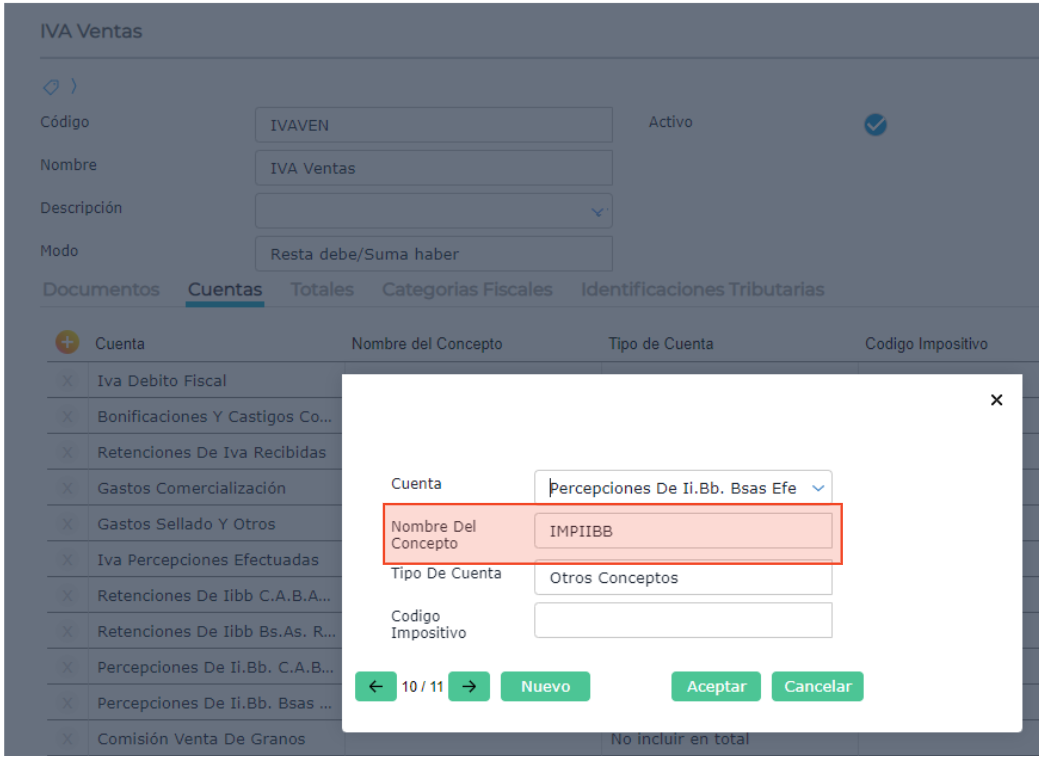Click the Codigo Impositivo input field
1043x763 pixels.
[683, 620]
